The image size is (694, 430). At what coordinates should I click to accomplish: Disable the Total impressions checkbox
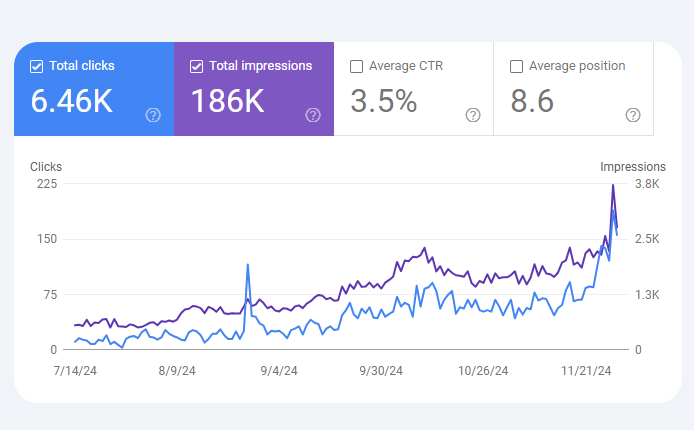point(197,67)
